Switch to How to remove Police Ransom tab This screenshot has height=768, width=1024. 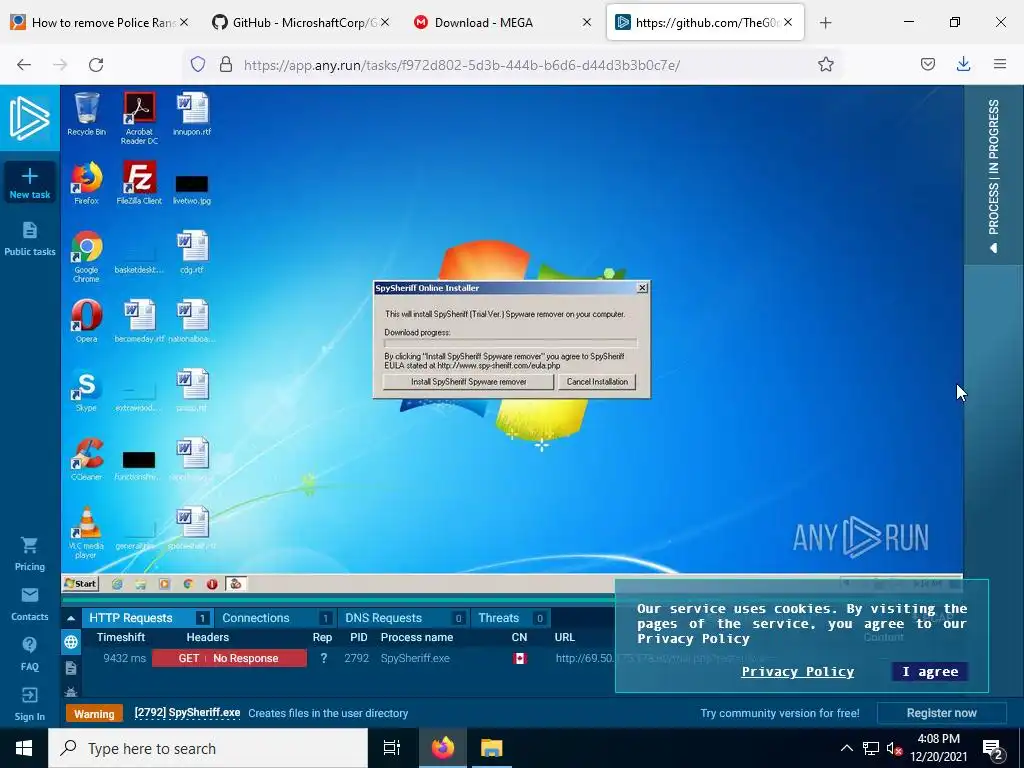click(x=100, y=22)
